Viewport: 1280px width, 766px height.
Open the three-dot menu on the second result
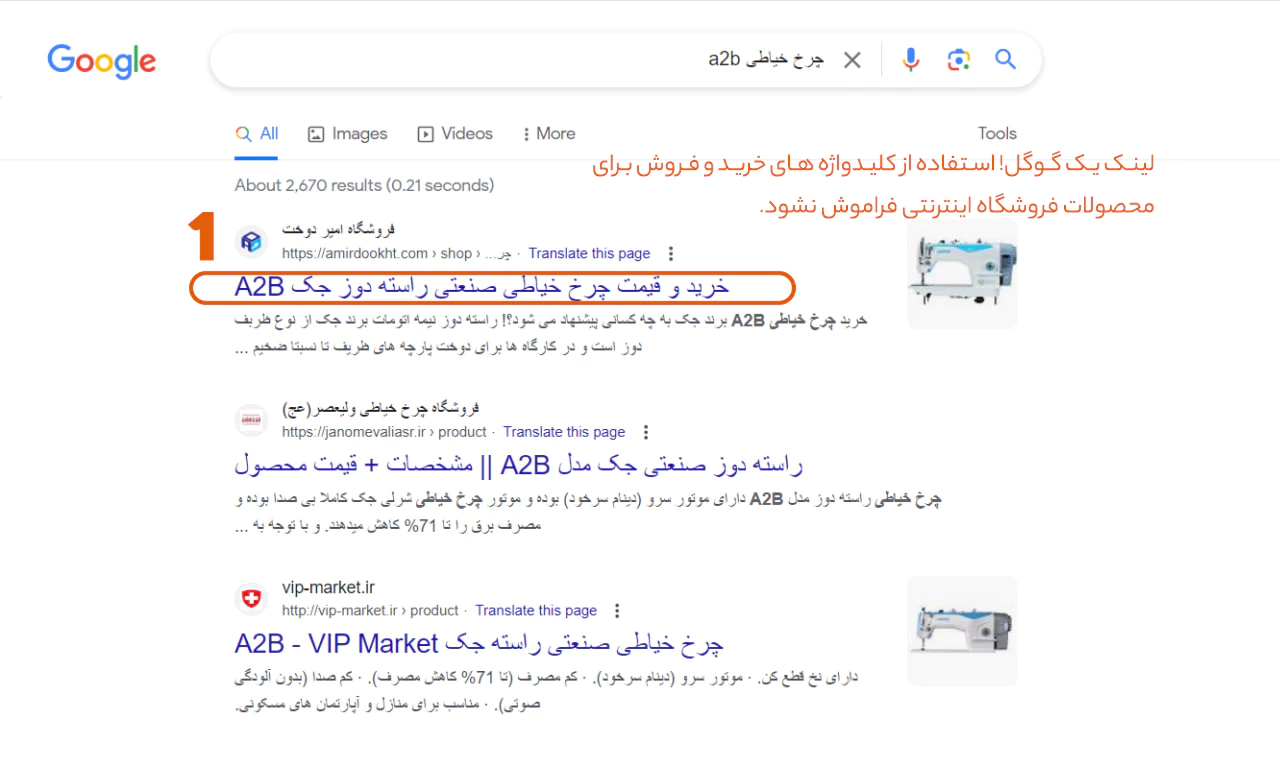[646, 431]
